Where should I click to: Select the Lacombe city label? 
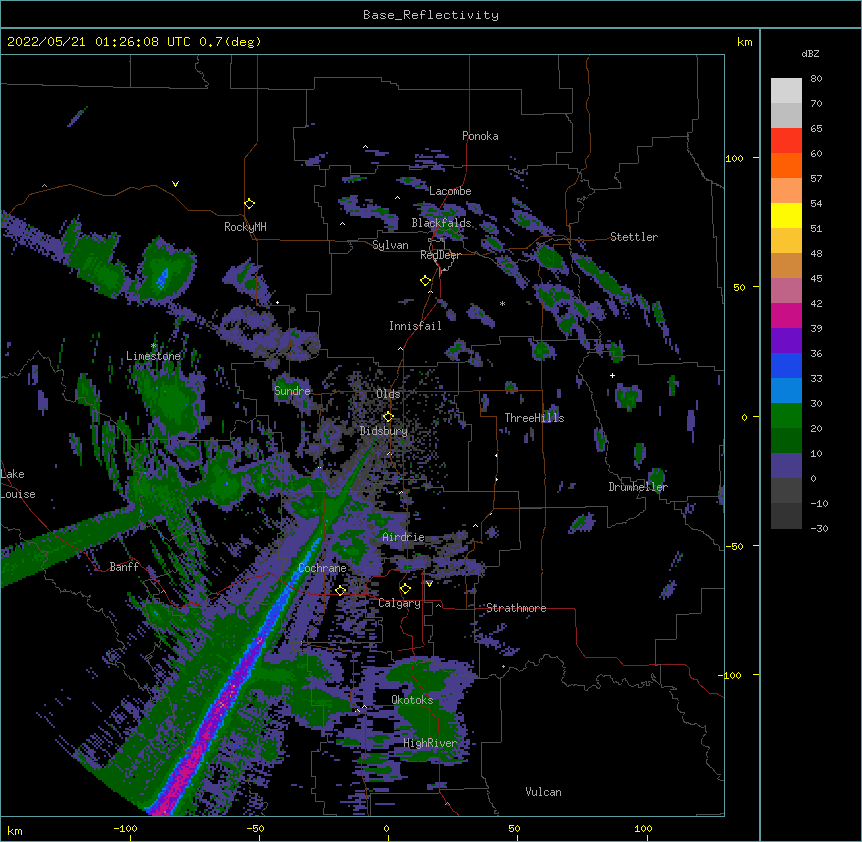click(x=450, y=191)
